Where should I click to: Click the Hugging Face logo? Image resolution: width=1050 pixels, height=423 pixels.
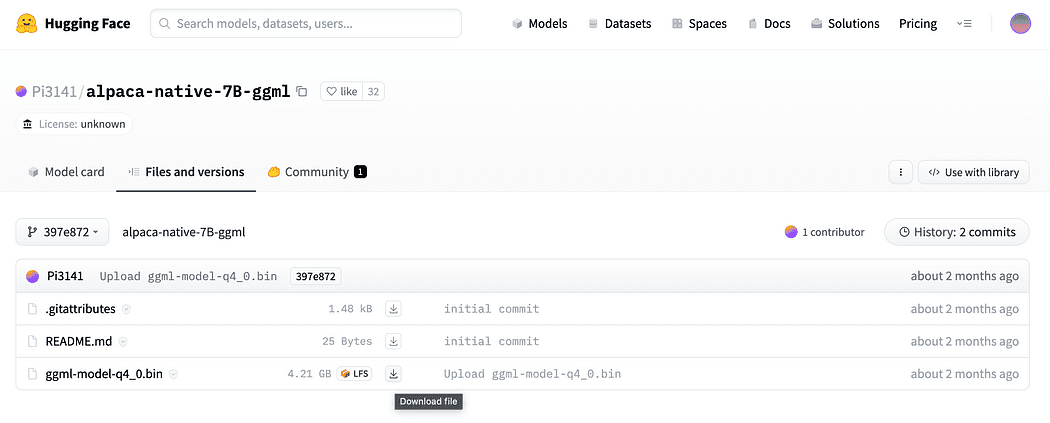click(72, 23)
